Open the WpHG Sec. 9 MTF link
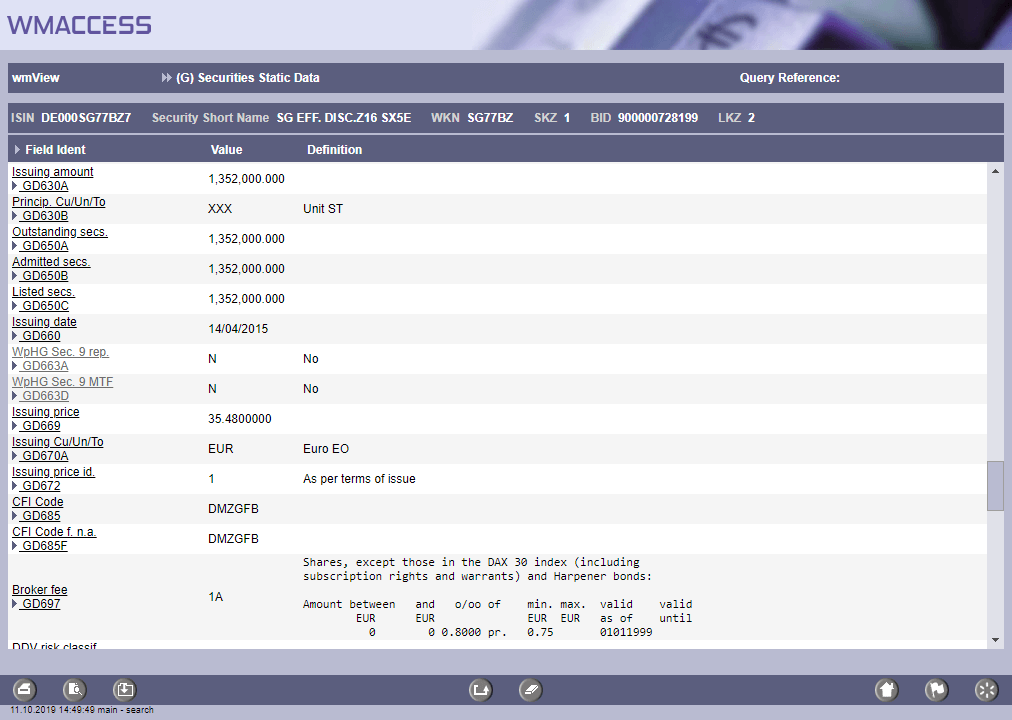 (x=63, y=381)
